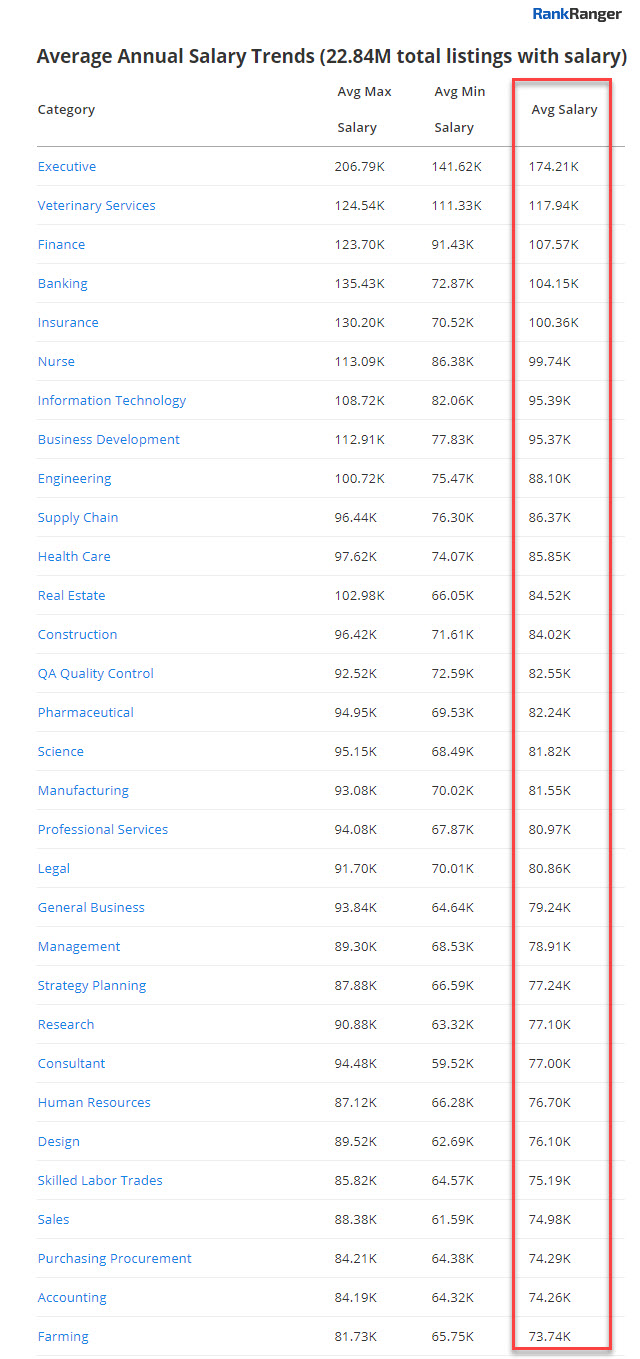
Task: Open the Executive category link
Action: [x=67, y=167]
